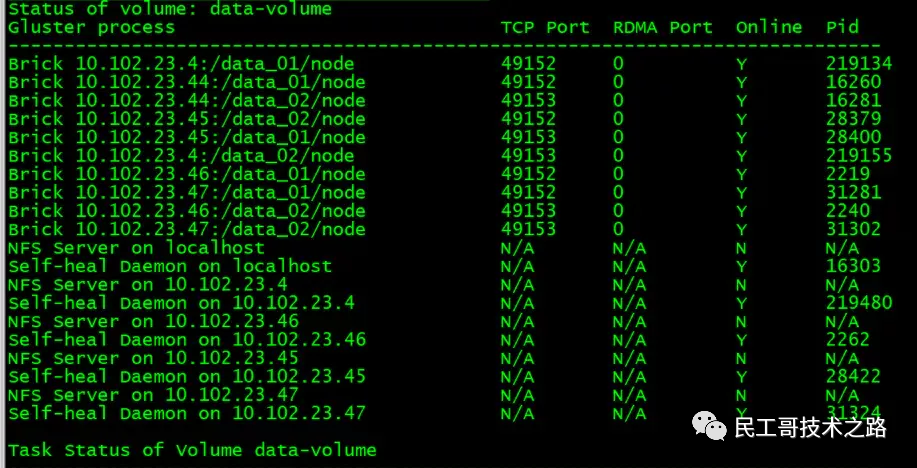Image resolution: width=917 pixels, height=468 pixels.
Task: Select 'Brick 10.102.23.45:/data_02/node' text
Action: tap(187, 119)
